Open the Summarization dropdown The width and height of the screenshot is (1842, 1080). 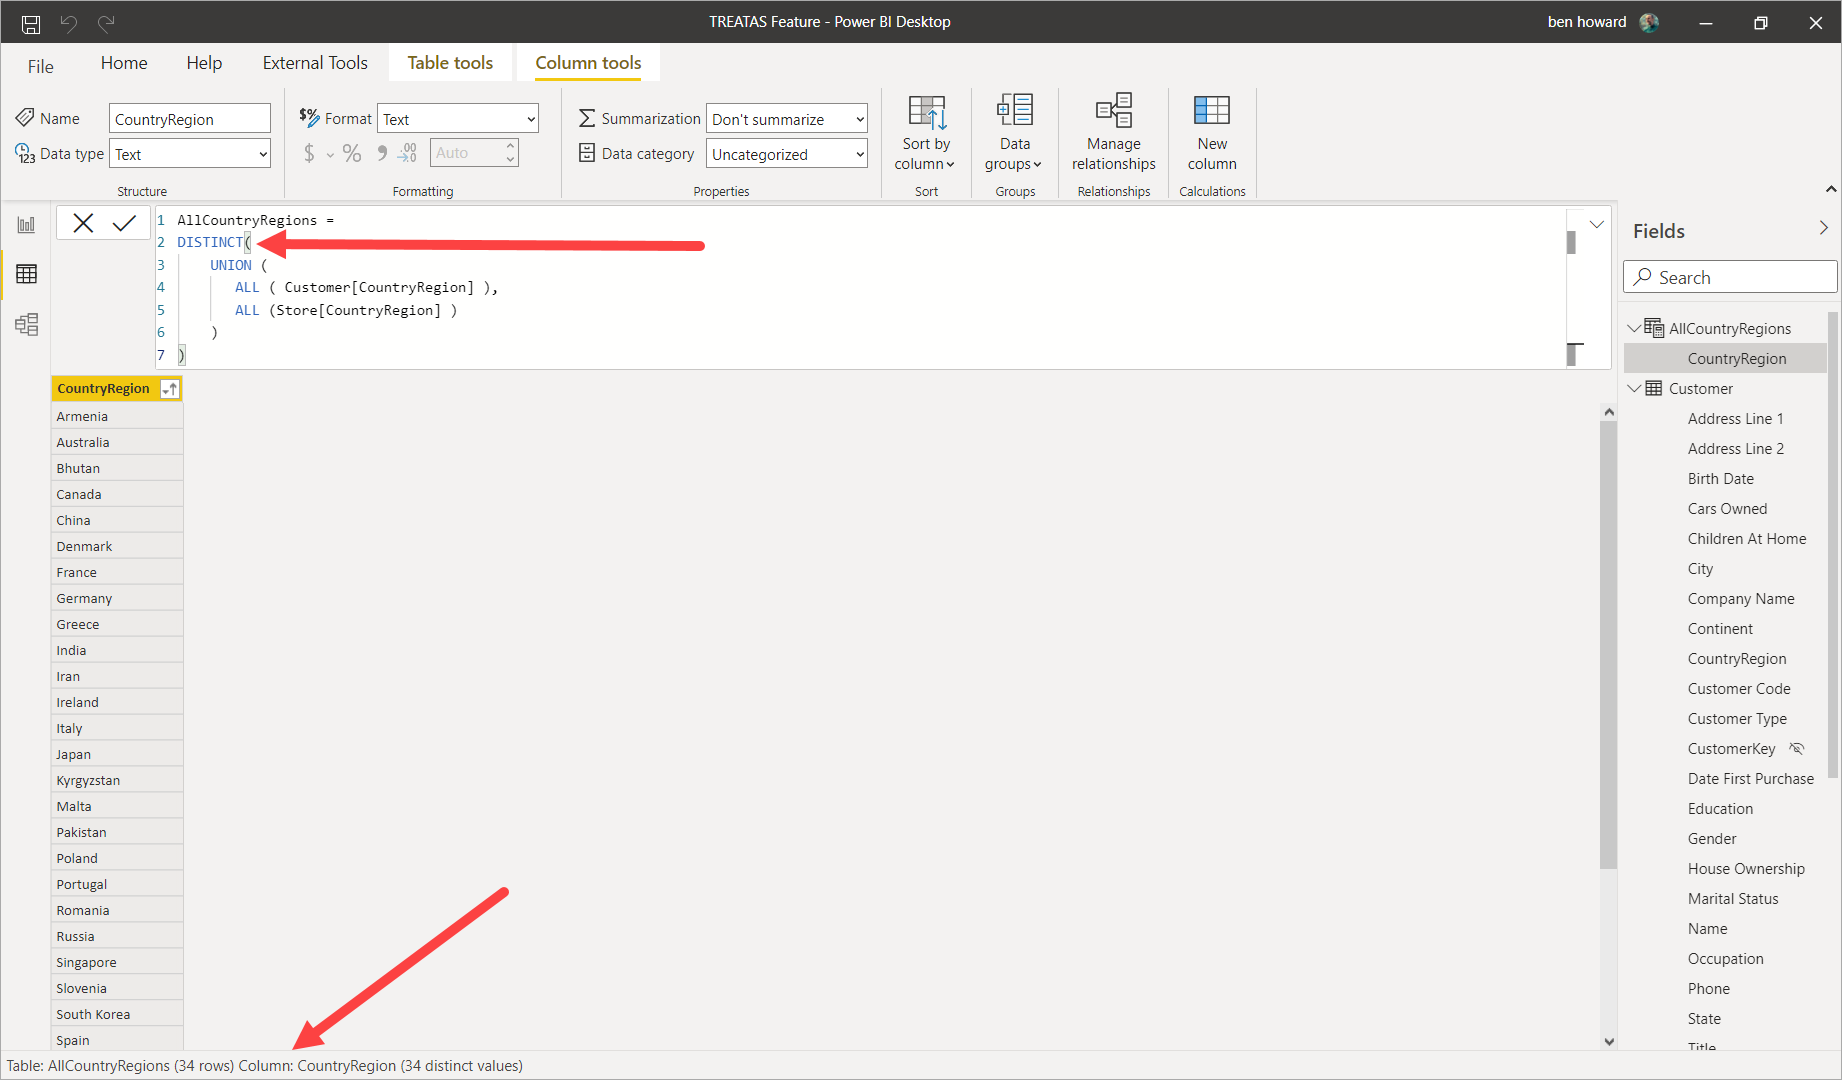(x=786, y=119)
